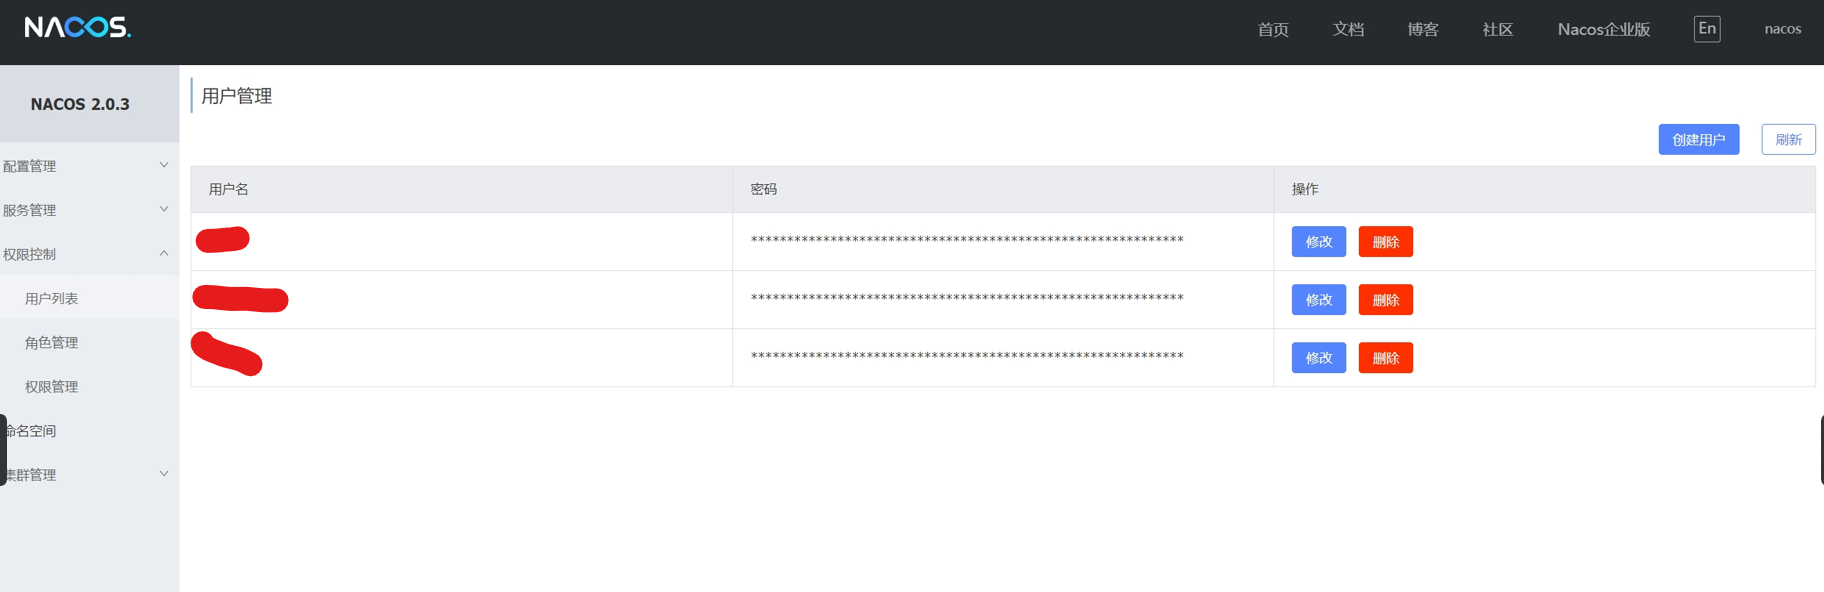
Task: Click 删除 for the first user
Action: point(1385,242)
